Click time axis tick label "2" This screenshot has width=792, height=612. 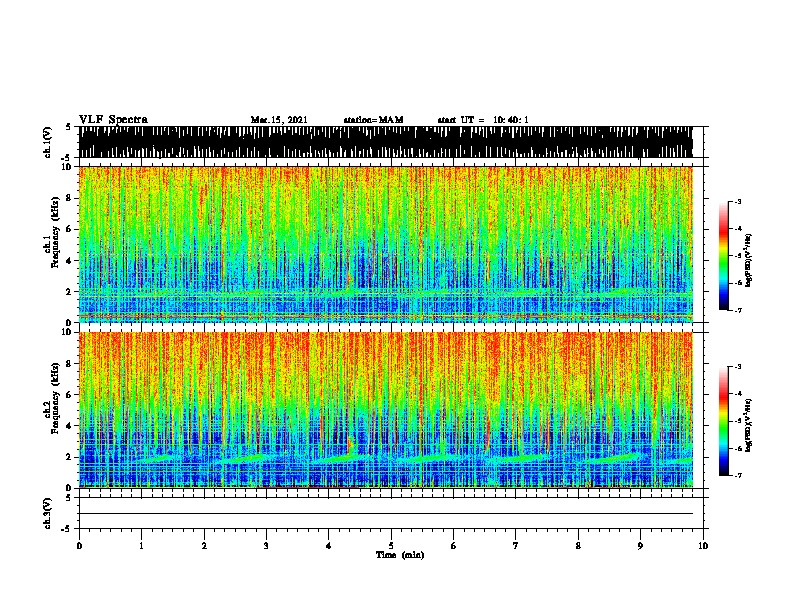pyautogui.click(x=204, y=546)
